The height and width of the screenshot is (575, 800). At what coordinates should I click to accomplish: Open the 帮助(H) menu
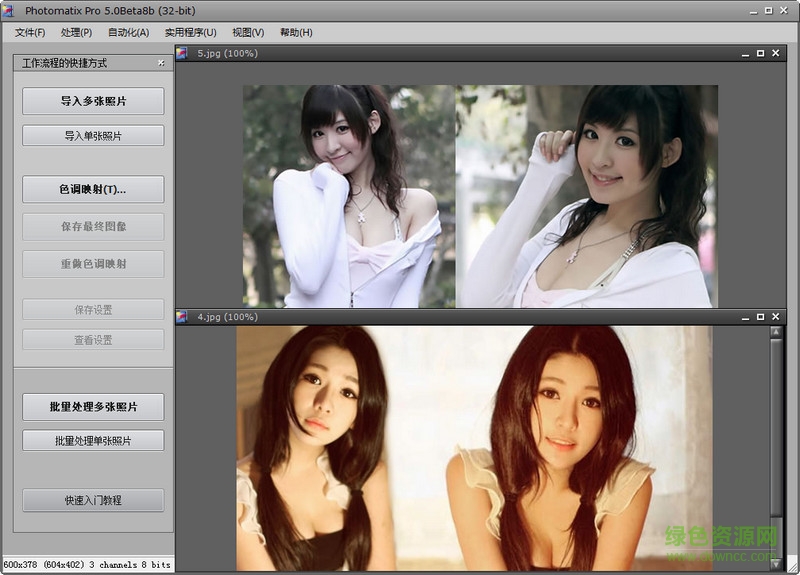(x=296, y=32)
